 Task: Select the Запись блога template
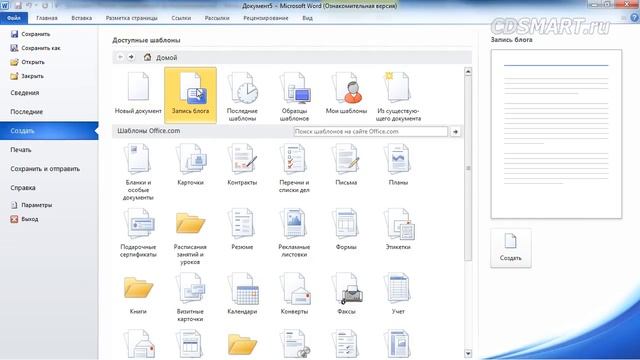(190, 95)
